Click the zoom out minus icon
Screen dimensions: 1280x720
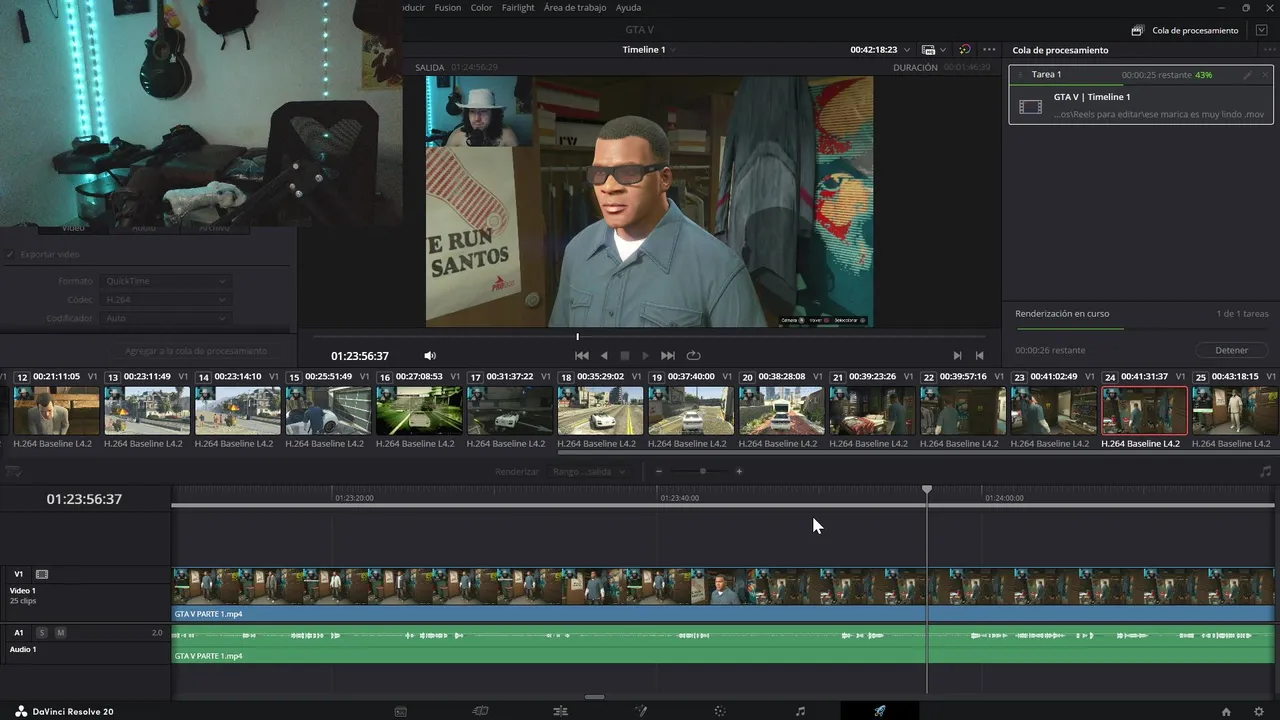(x=659, y=471)
